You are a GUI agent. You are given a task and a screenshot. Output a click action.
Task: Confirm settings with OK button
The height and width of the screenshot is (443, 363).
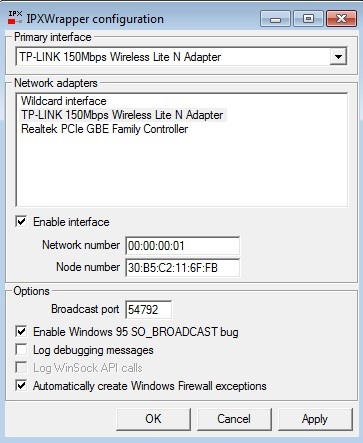tap(153, 419)
